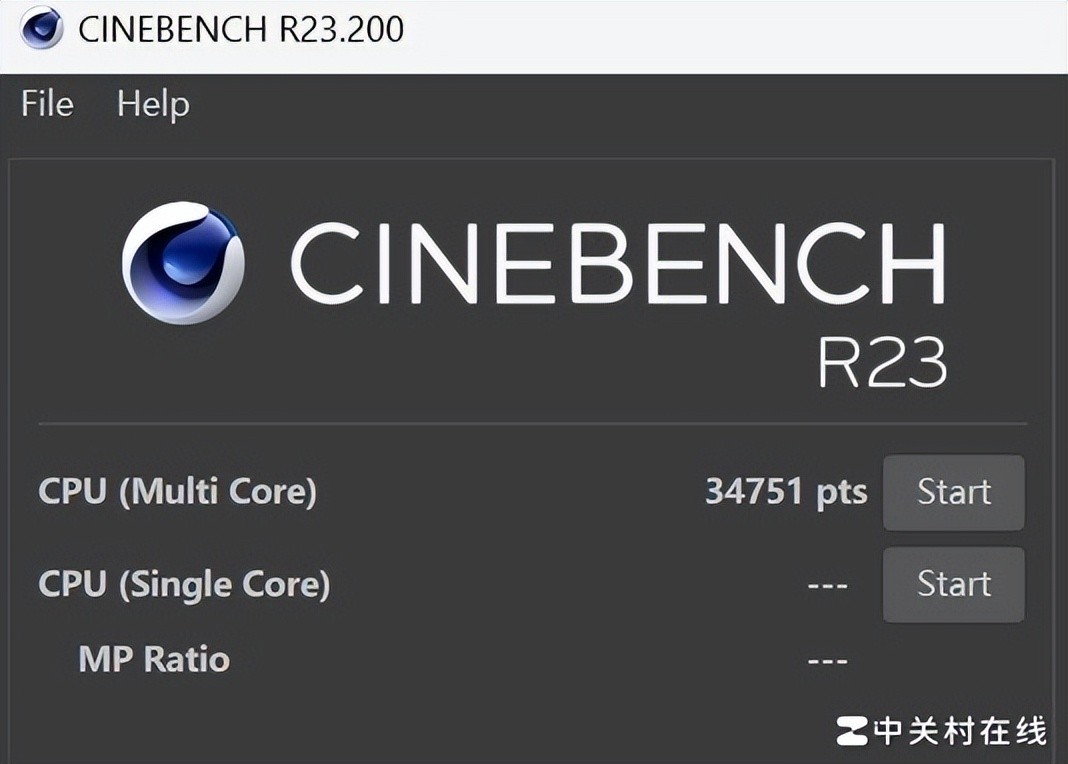The image size is (1068, 764).
Task: Click the Single Core empty score dashes
Action: [827, 585]
